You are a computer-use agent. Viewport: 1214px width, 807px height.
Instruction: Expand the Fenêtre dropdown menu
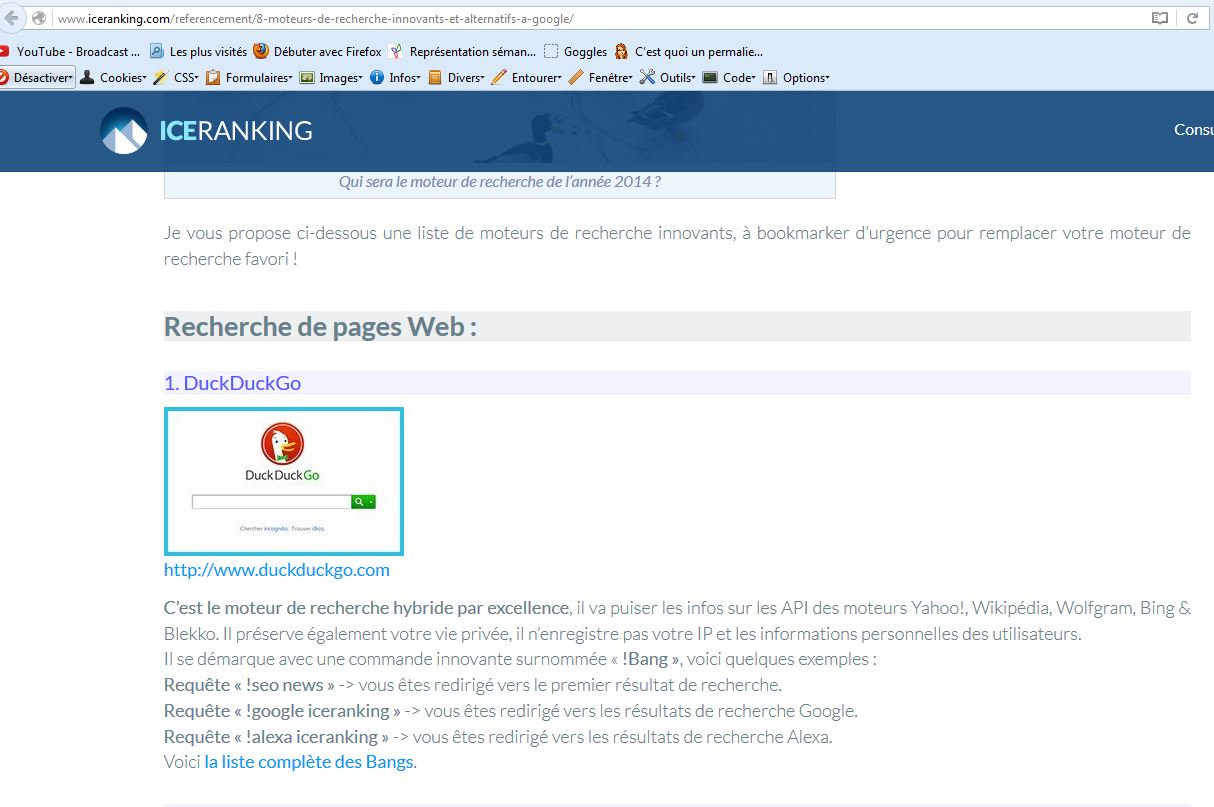click(x=600, y=77)
